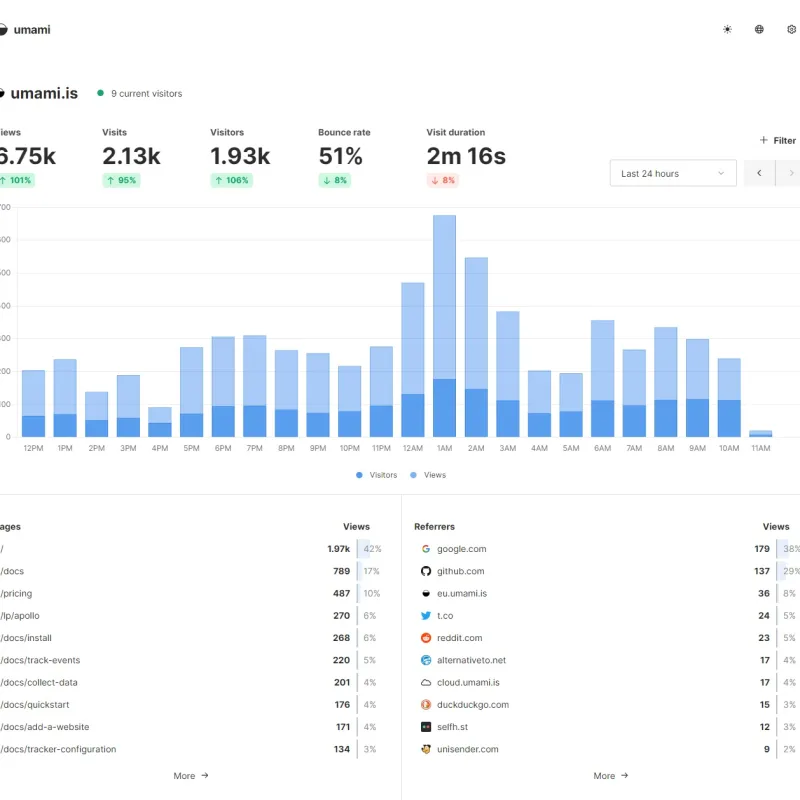Show More referrers link
This screenshot has height=800, width=800.
(x=611, y=776)
